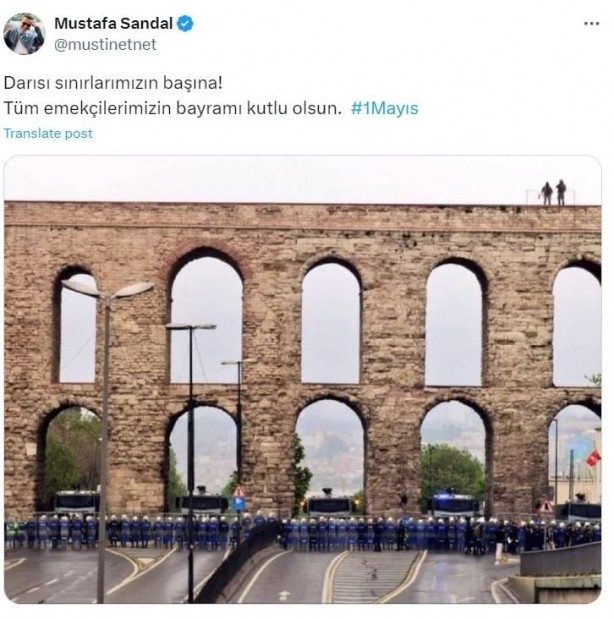Screen dimensions: 614x619
Task: Open the #1Mayıs hashtag
Action: coord(384,108)
